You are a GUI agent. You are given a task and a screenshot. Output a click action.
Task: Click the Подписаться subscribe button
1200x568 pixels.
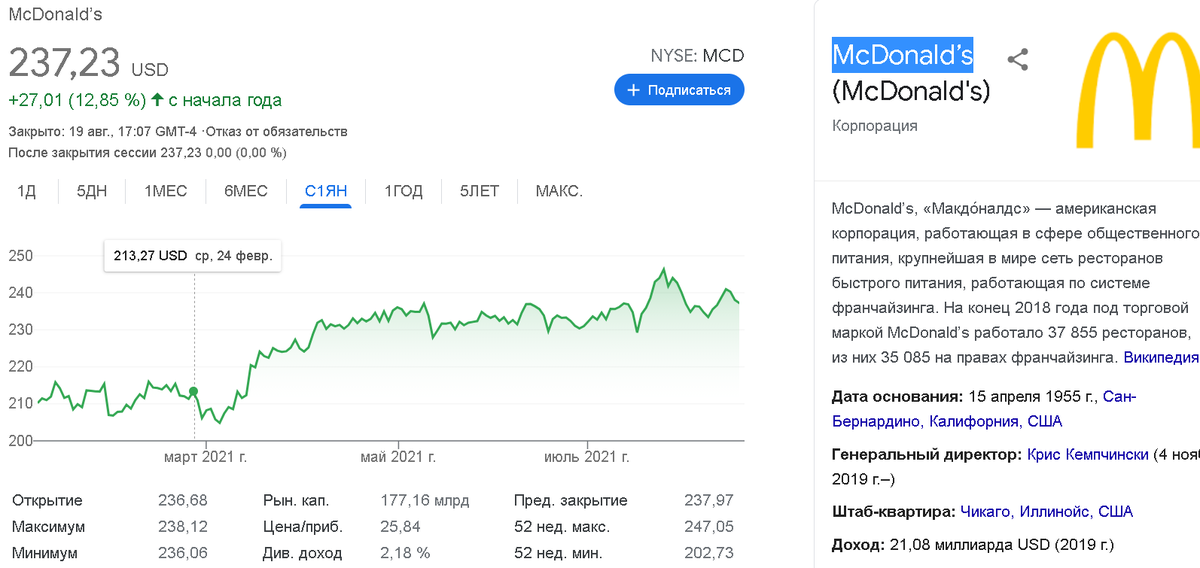coord(679,90)
